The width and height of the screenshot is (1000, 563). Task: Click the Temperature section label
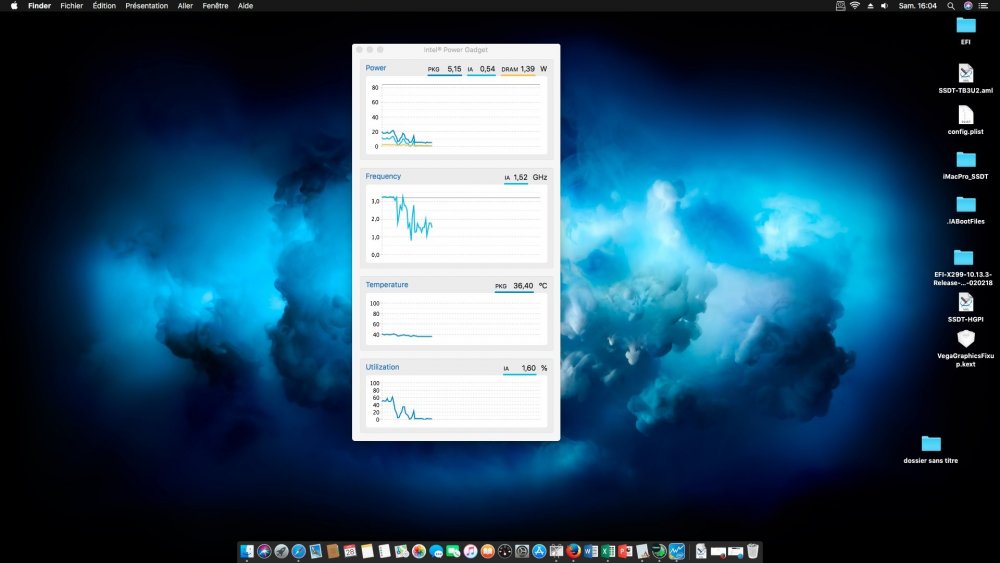pos(386,284)
